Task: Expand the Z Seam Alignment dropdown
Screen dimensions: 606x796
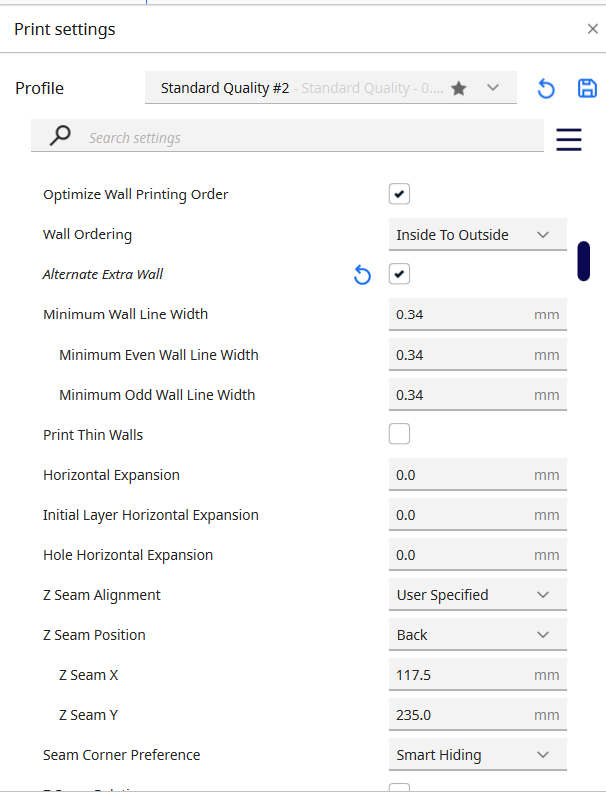Action: pyautogui.click(x=477, y=595)
